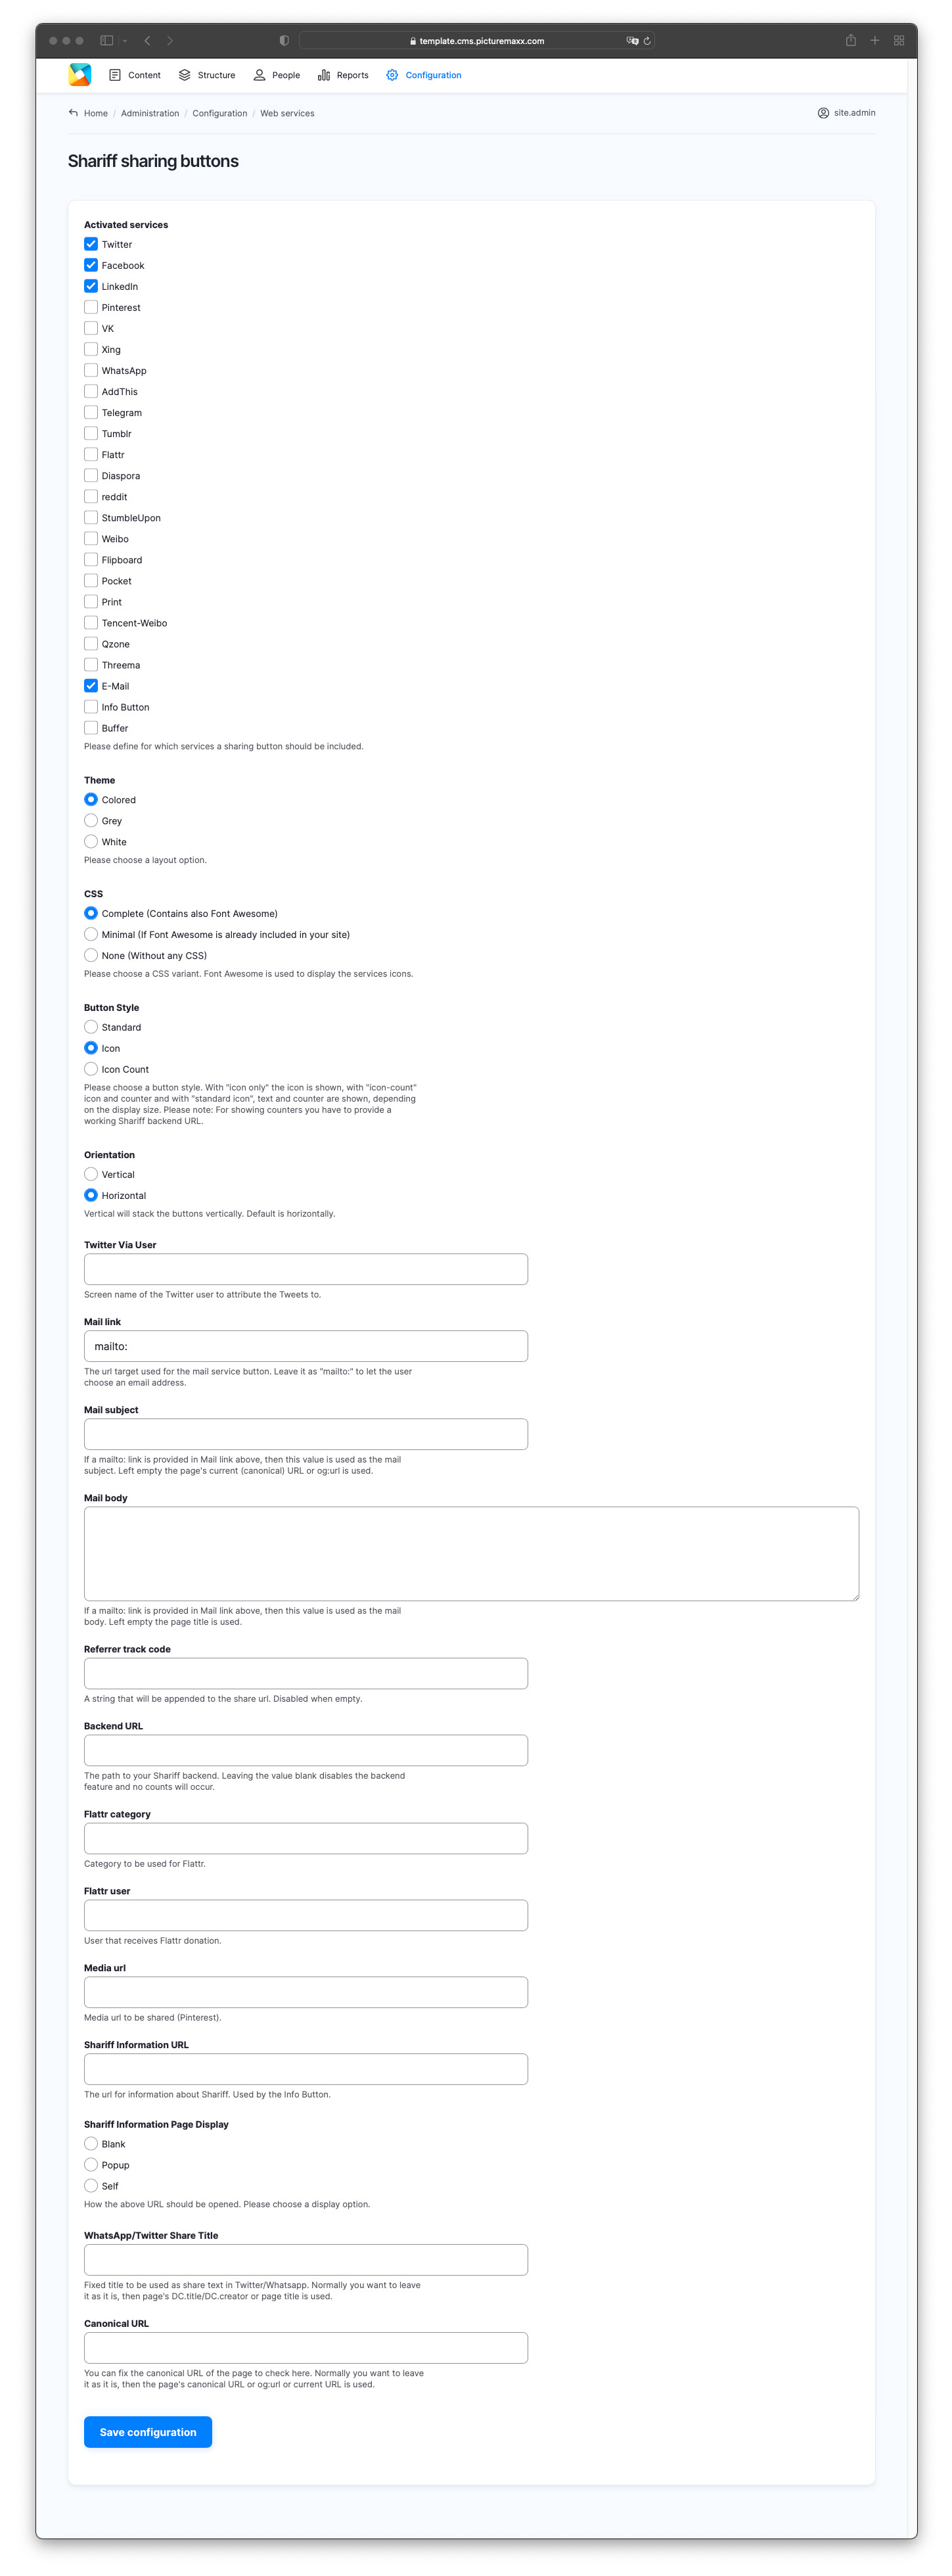The width and height of the screenshot is (952, 2576).
Task: Select the Standard button style
Action: [91, 1027]
